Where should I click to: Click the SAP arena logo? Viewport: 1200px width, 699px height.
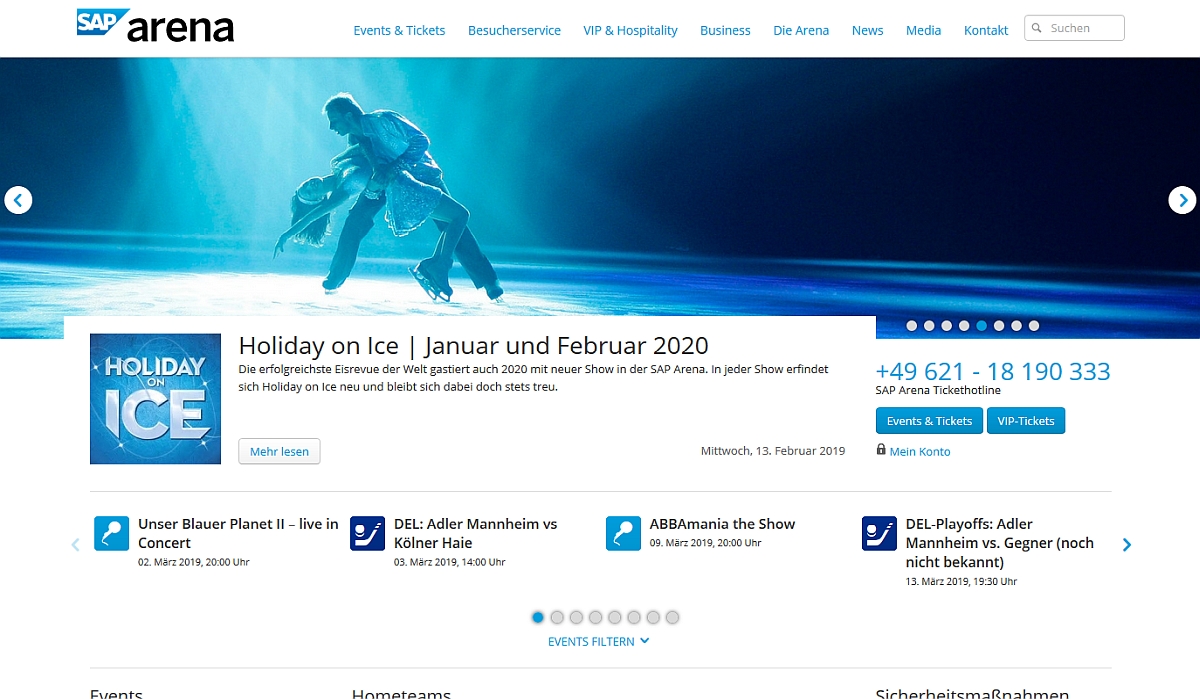coord(155,25)
